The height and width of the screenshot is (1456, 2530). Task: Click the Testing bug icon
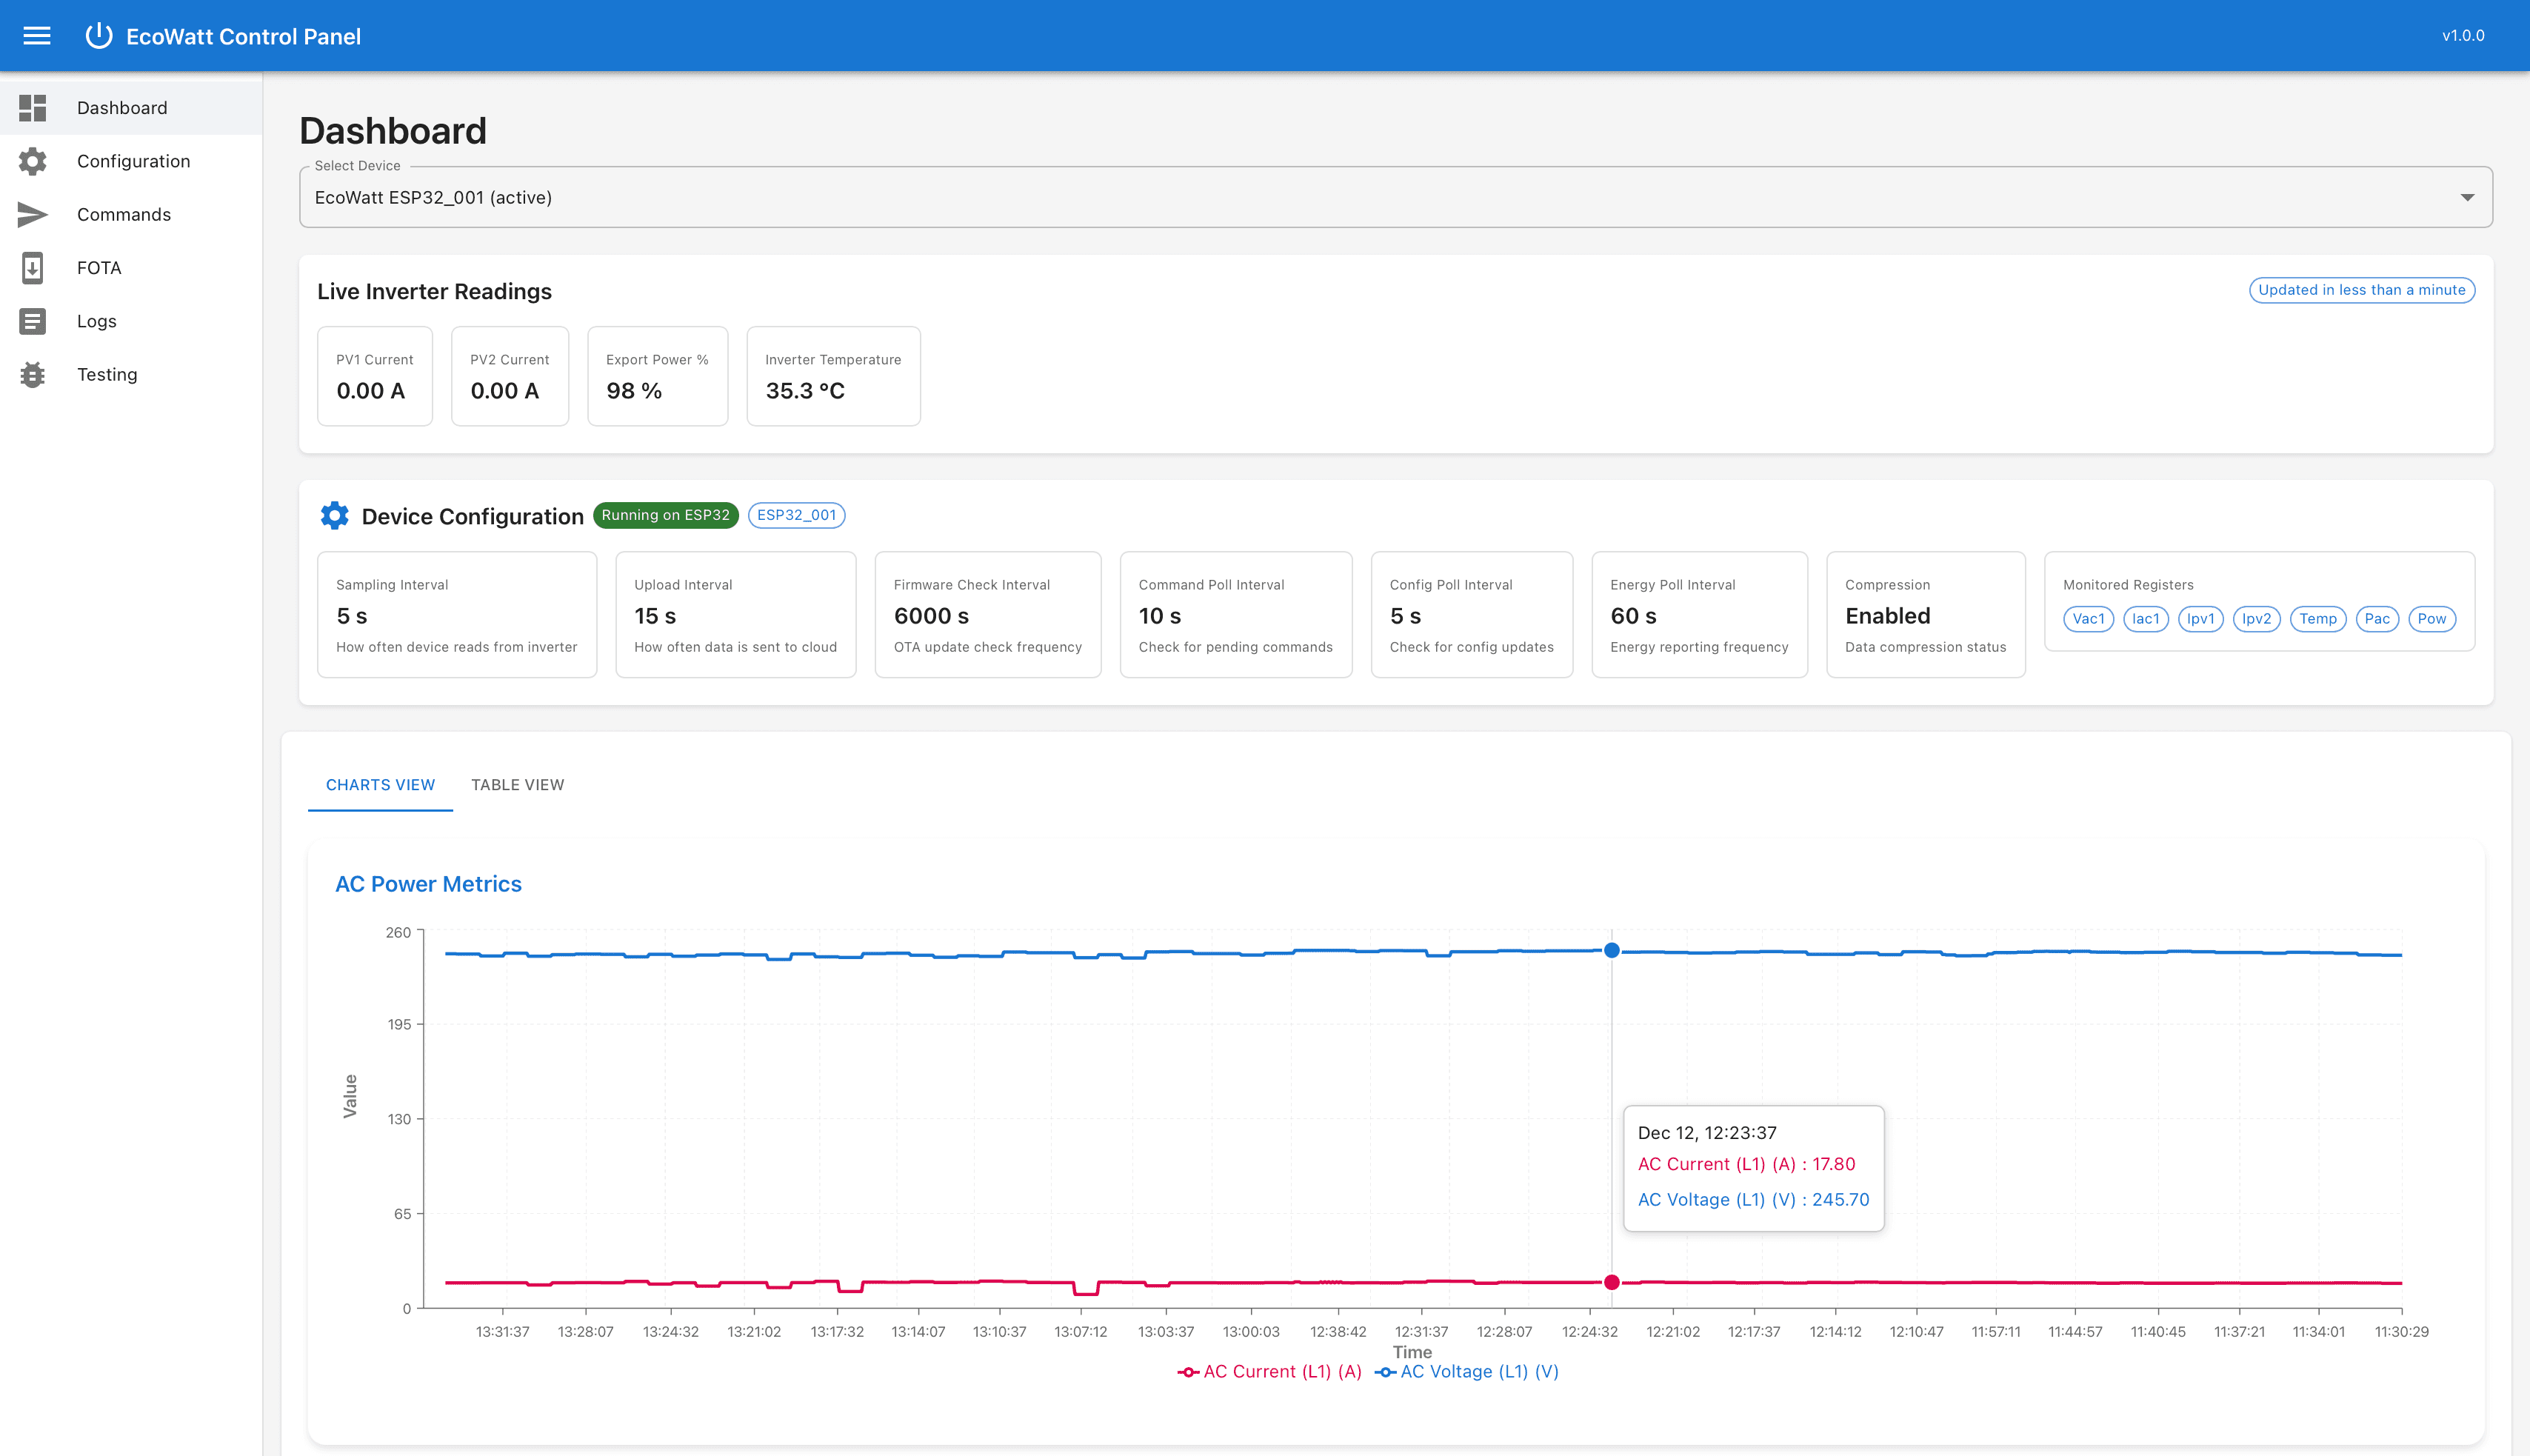[x=32, y=374]
